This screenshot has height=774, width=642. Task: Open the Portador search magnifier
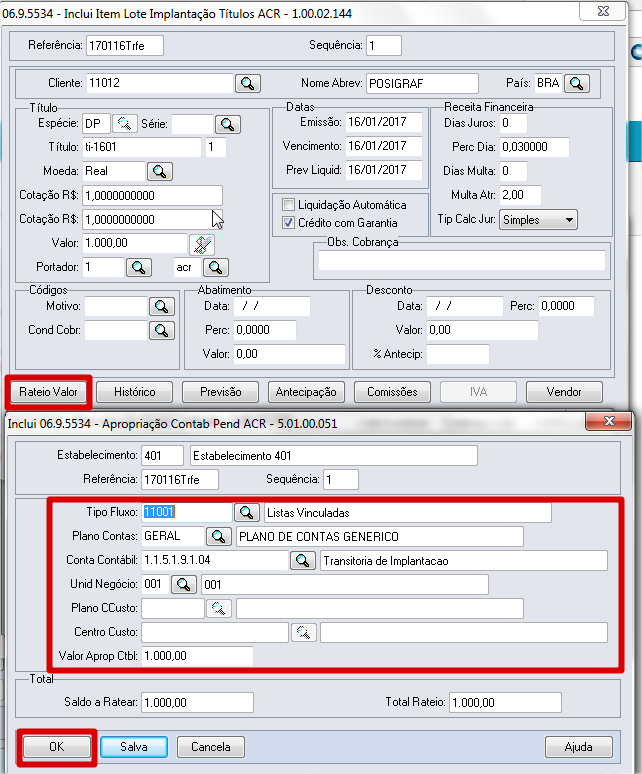[x=139, y=268]
